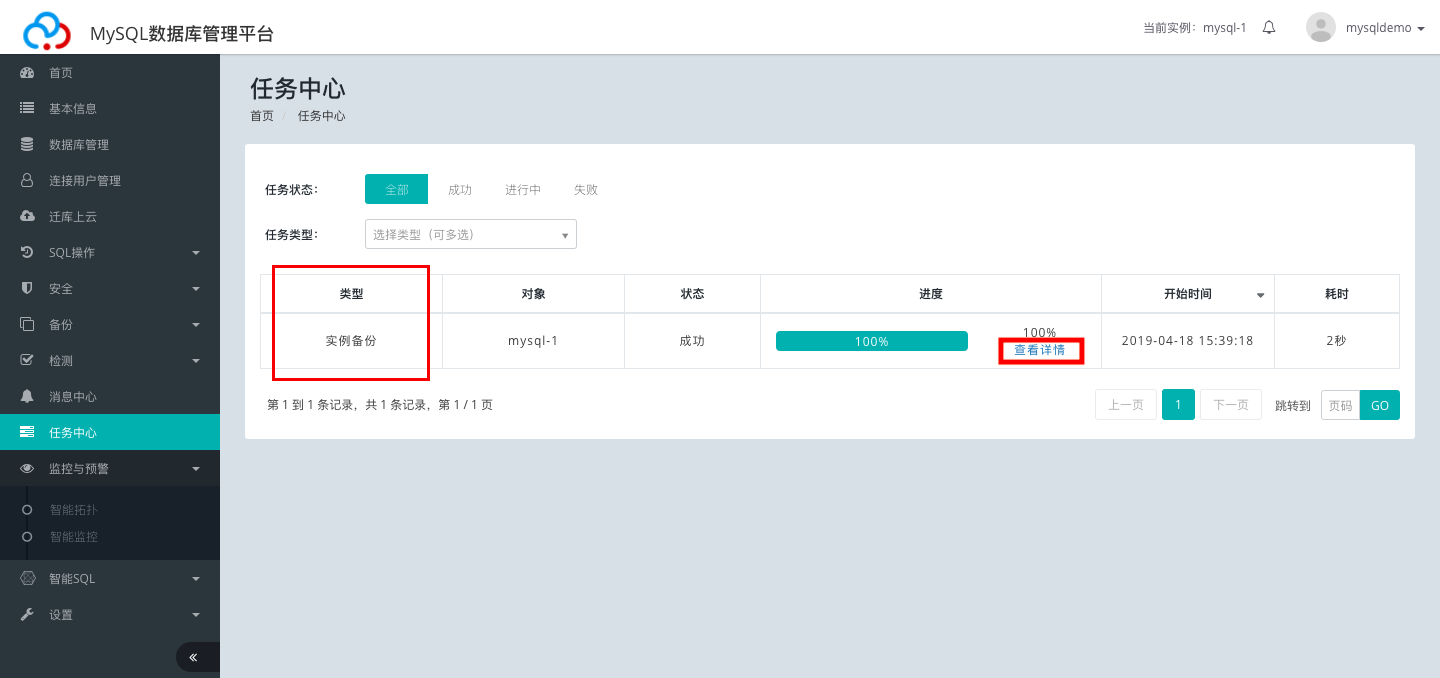Screen dimensions: 1440x678
Task: Open 连接用户管理 in the sidebar
Action: point(110,181)
